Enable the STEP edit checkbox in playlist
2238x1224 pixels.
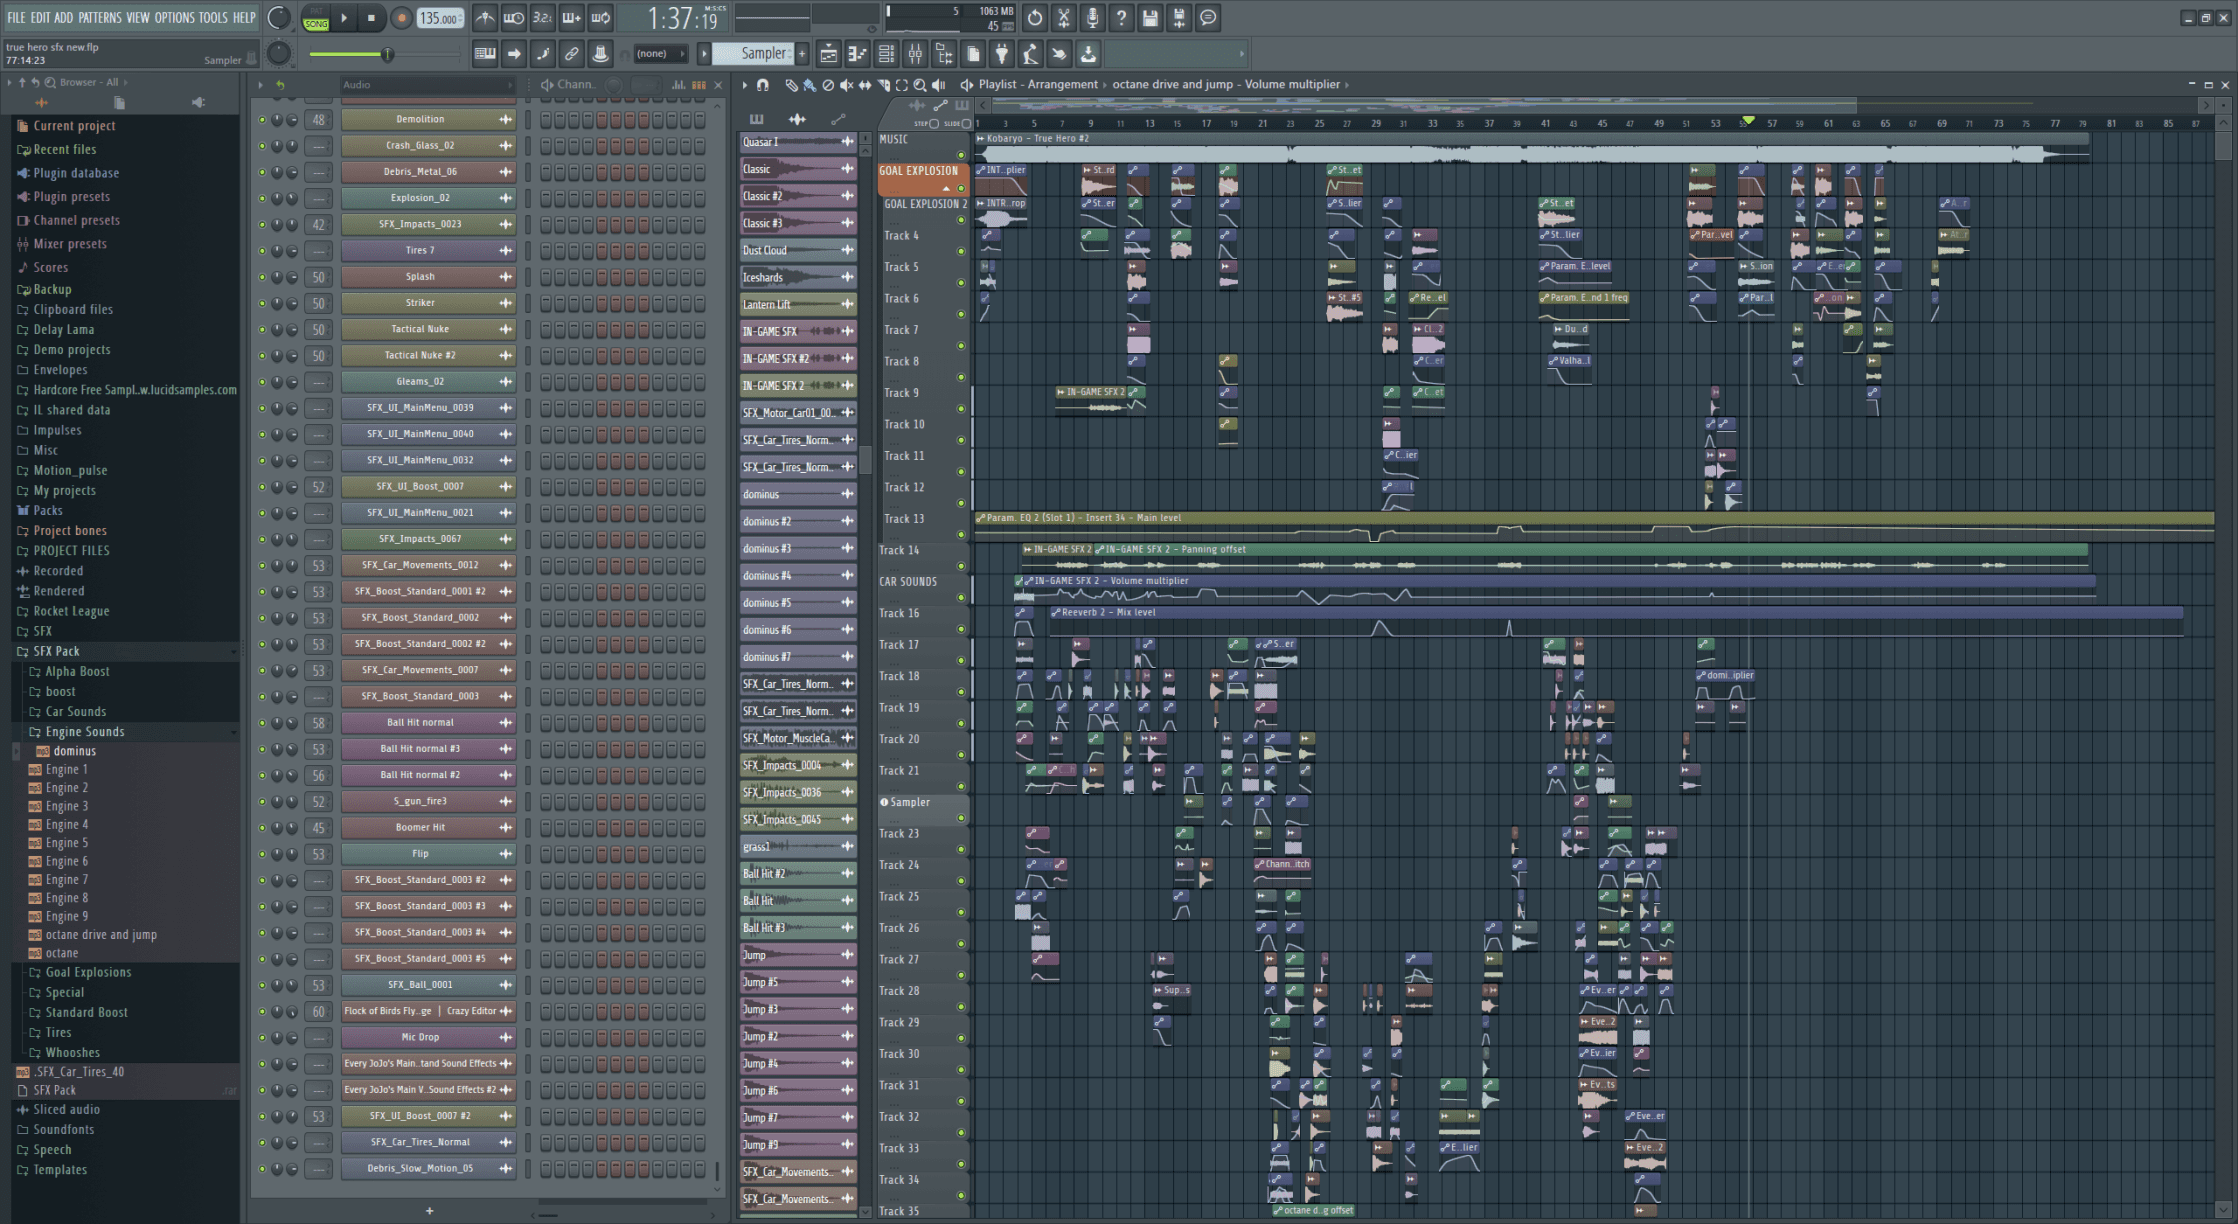(x=934, y=124)
